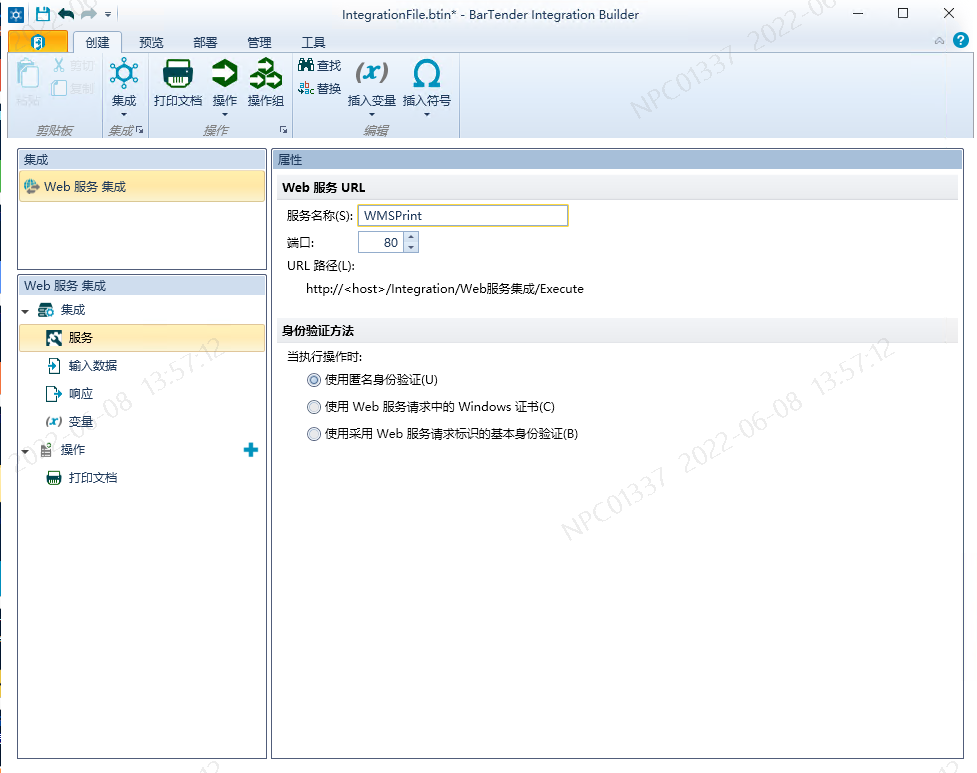
Task: Select 使用匿名身份验证 radio button
Action: pyautogui.click(x=313, y=380)
